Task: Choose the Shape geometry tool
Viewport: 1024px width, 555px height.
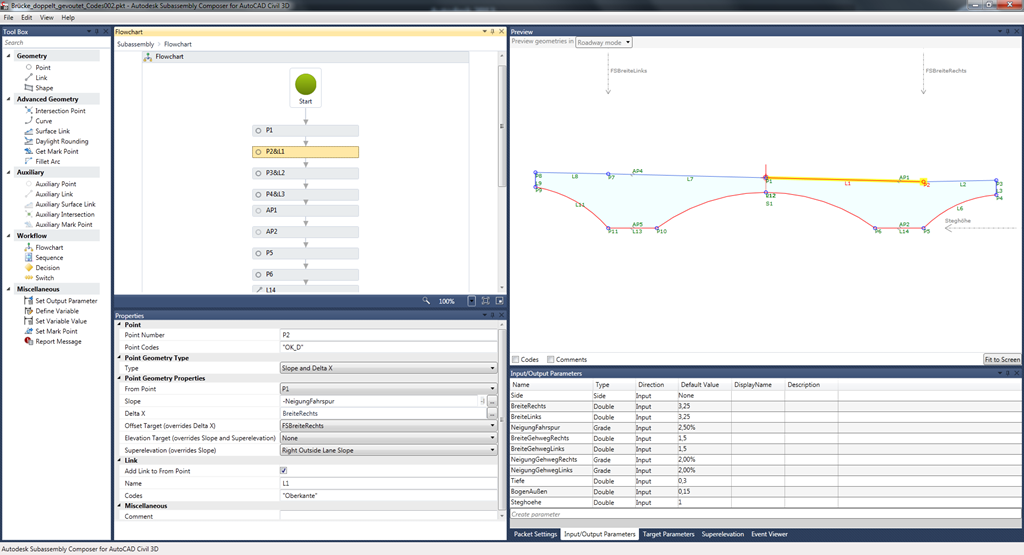Action: pyautogui.click(x=44, y=88)
